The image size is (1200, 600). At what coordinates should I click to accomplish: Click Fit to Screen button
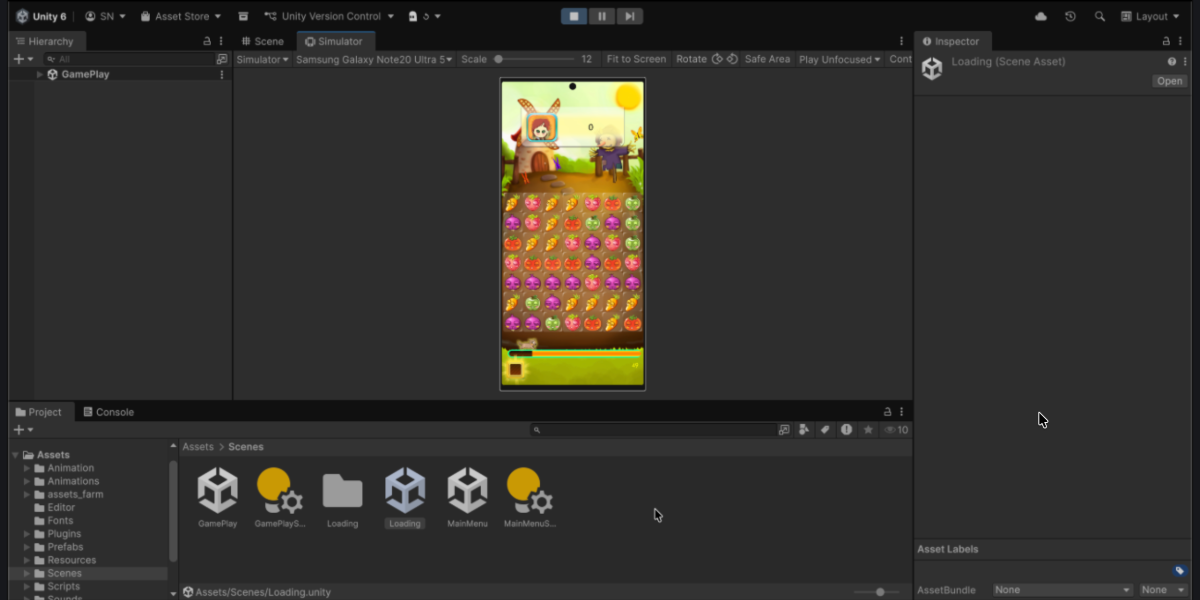[x=636, y=59]
